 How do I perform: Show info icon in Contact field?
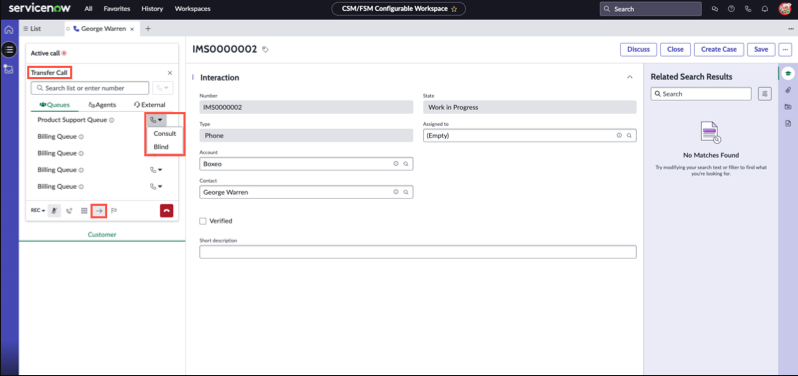click(x=395, y=192)
